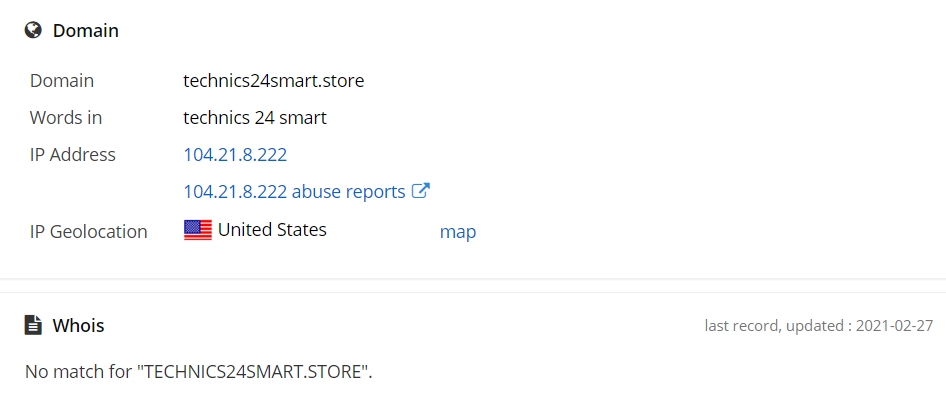Viewport: 946px width, 399px height.
Task: Click the technics24smart.store domain value
Action: (x=274, y=80)
